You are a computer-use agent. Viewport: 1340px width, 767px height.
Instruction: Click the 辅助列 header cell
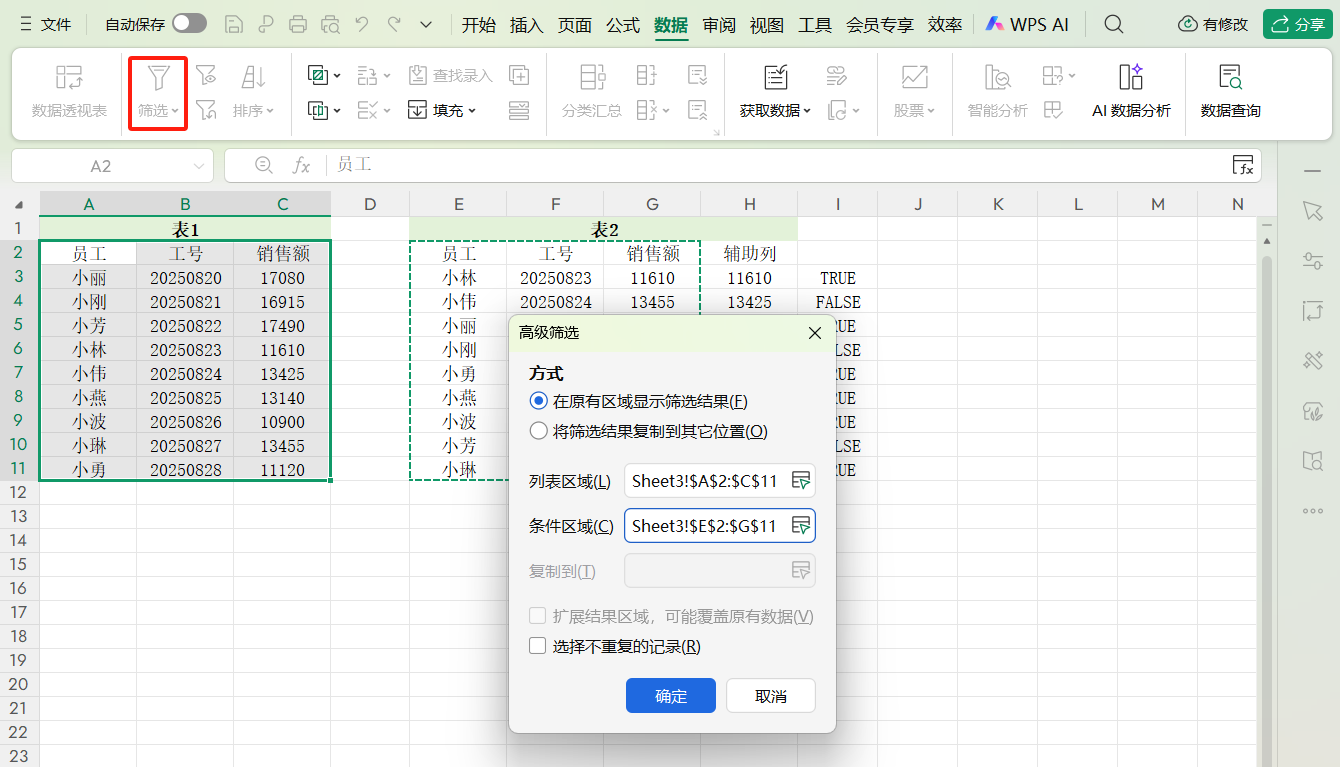click(749, 254)
